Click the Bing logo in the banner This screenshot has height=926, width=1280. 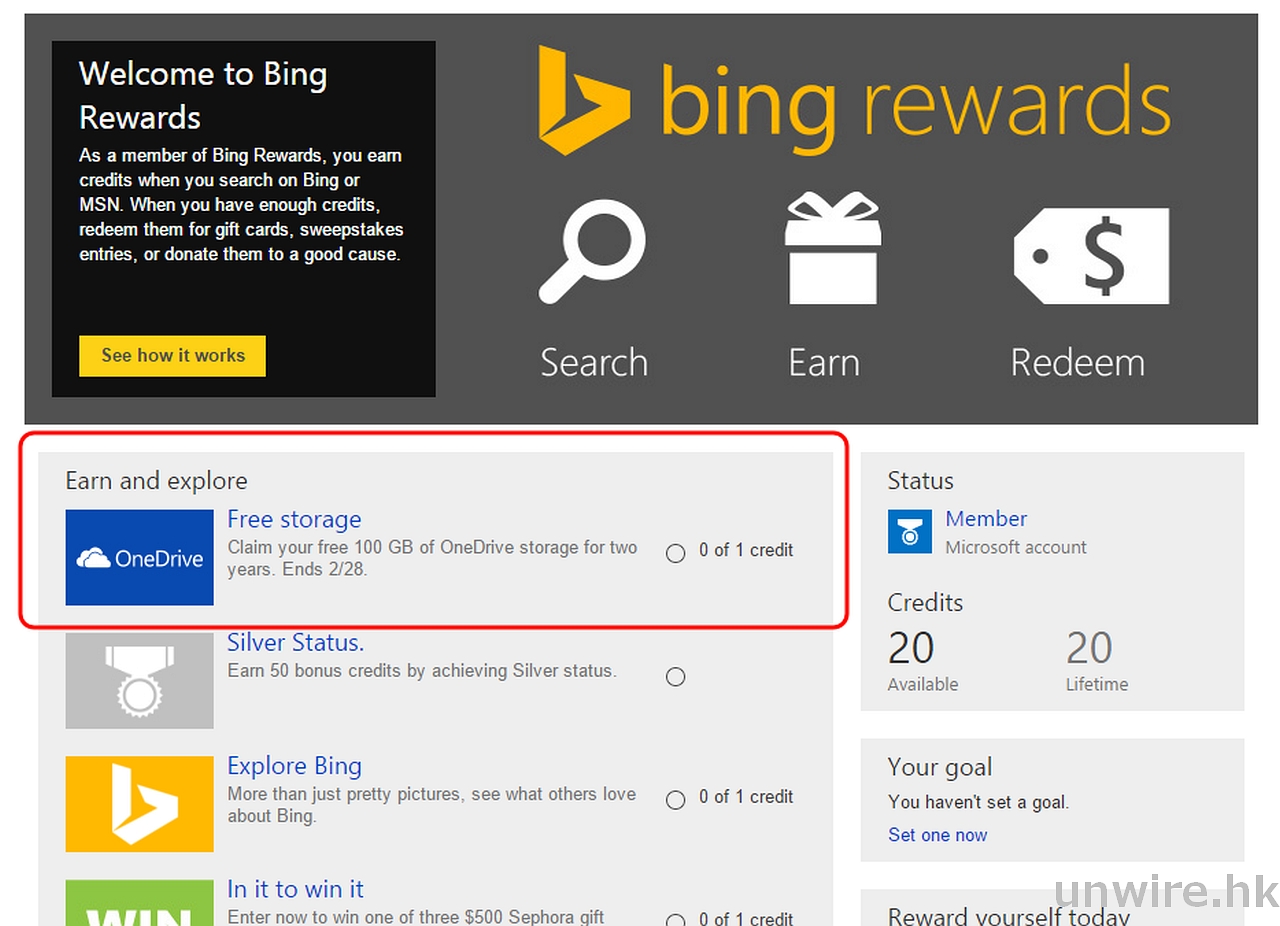[x=583, y=100]
